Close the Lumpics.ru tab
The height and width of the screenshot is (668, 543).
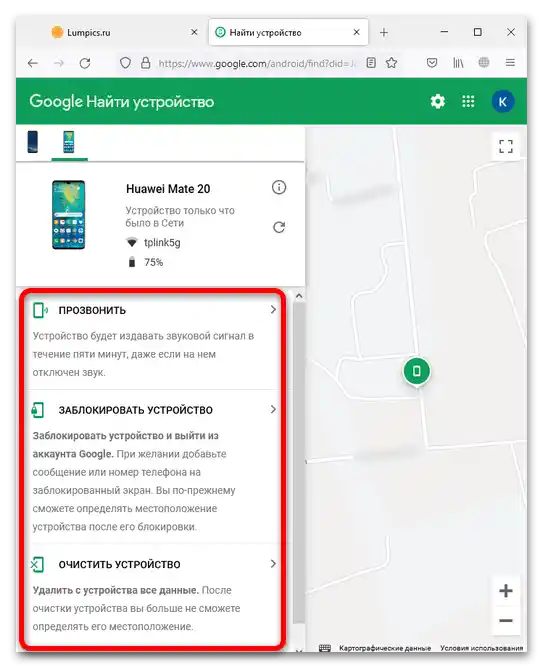pyautogui.click(x=194, y=32)
